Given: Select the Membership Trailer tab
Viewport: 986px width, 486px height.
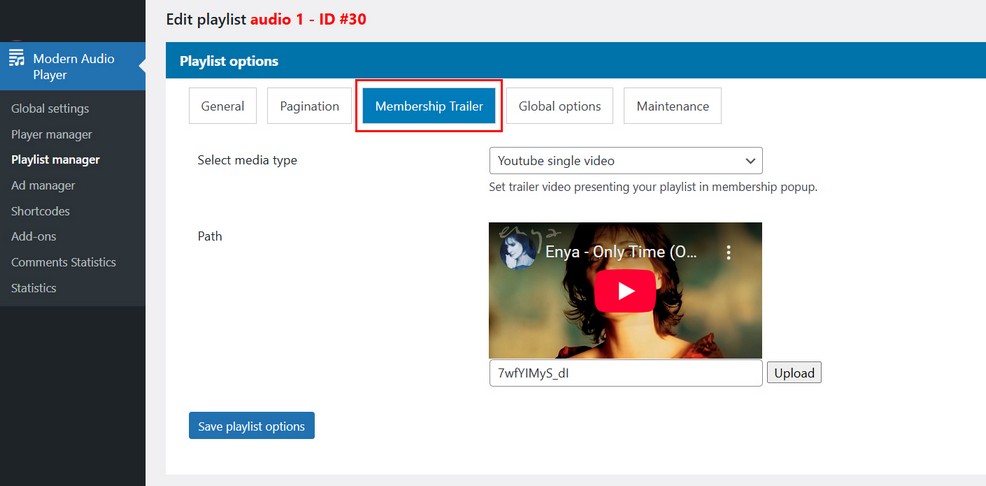Looking at the screenshot, I should point(429,106).
